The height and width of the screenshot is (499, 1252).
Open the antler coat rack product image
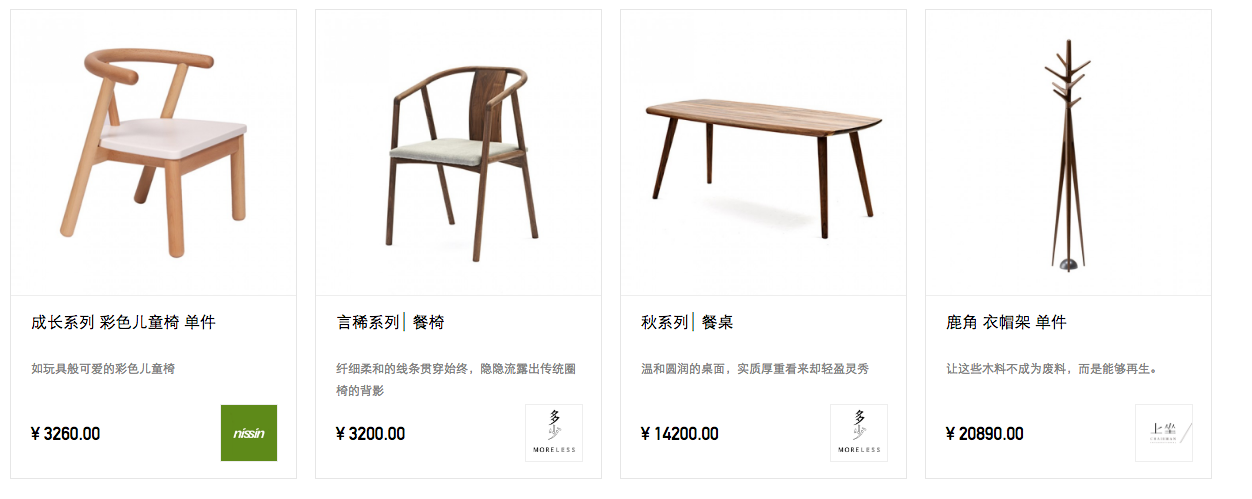[1069, 153]
